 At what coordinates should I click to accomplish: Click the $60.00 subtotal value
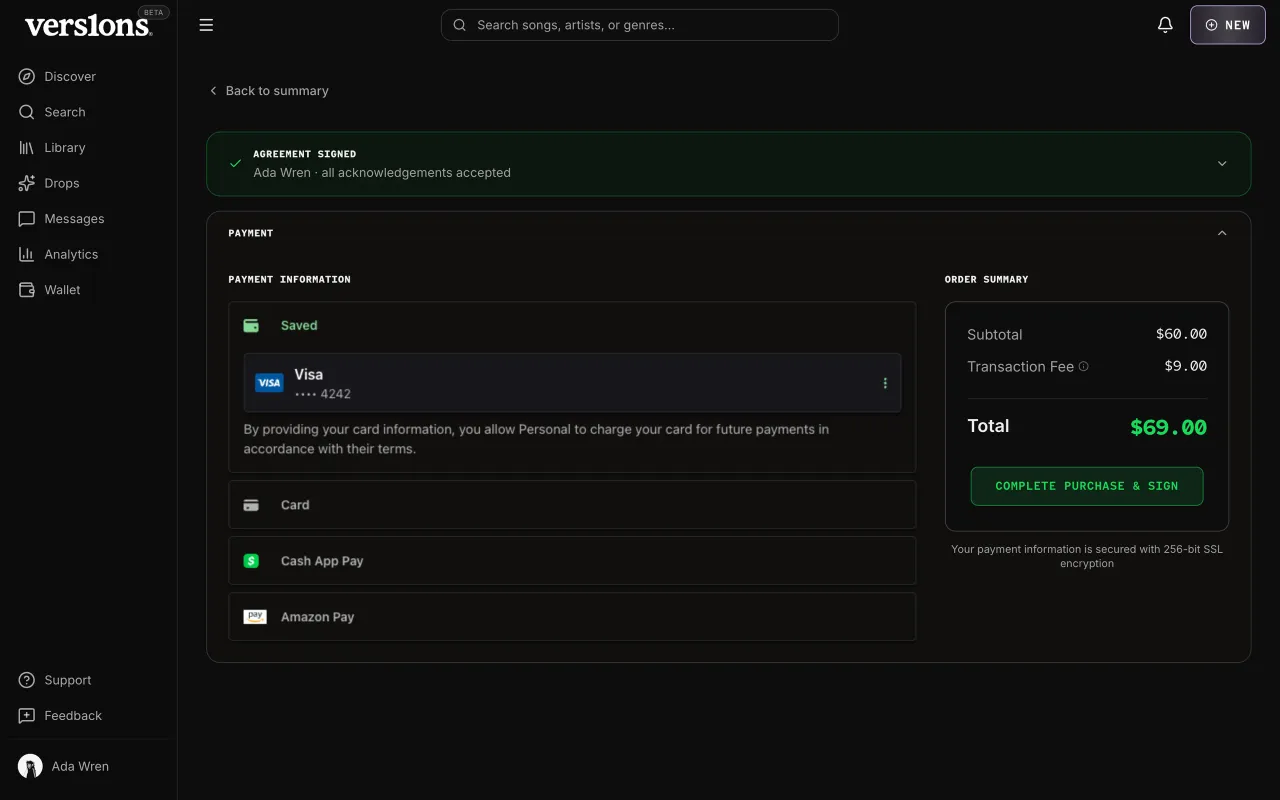click(x=1181, y=334)
